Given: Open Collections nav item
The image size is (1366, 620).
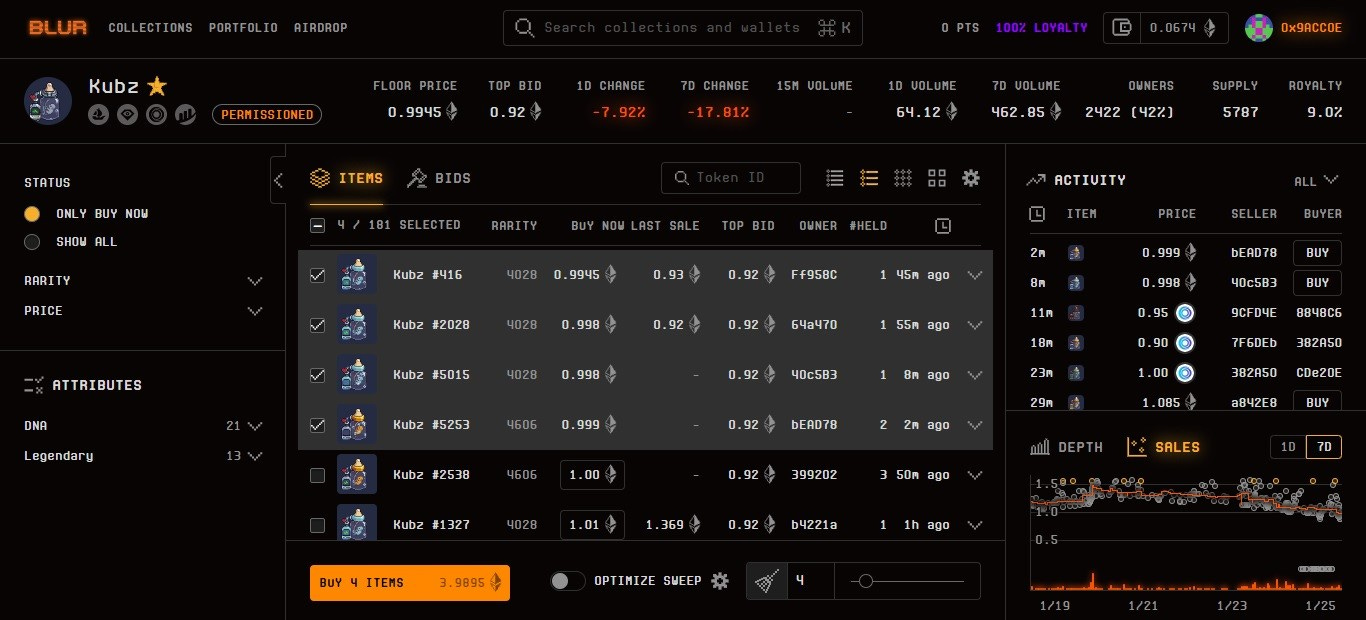Looking at the screenshot, I should coord(150,28).
